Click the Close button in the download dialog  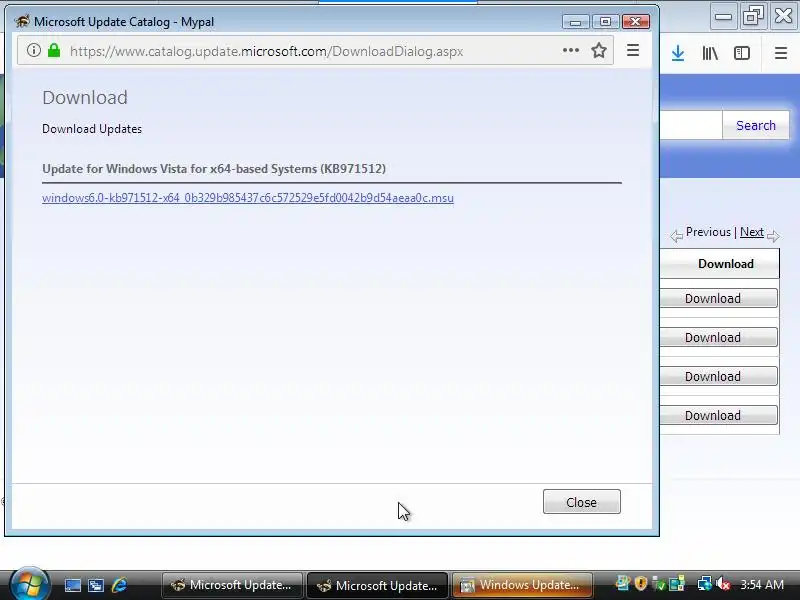click(x=582, y=502)
